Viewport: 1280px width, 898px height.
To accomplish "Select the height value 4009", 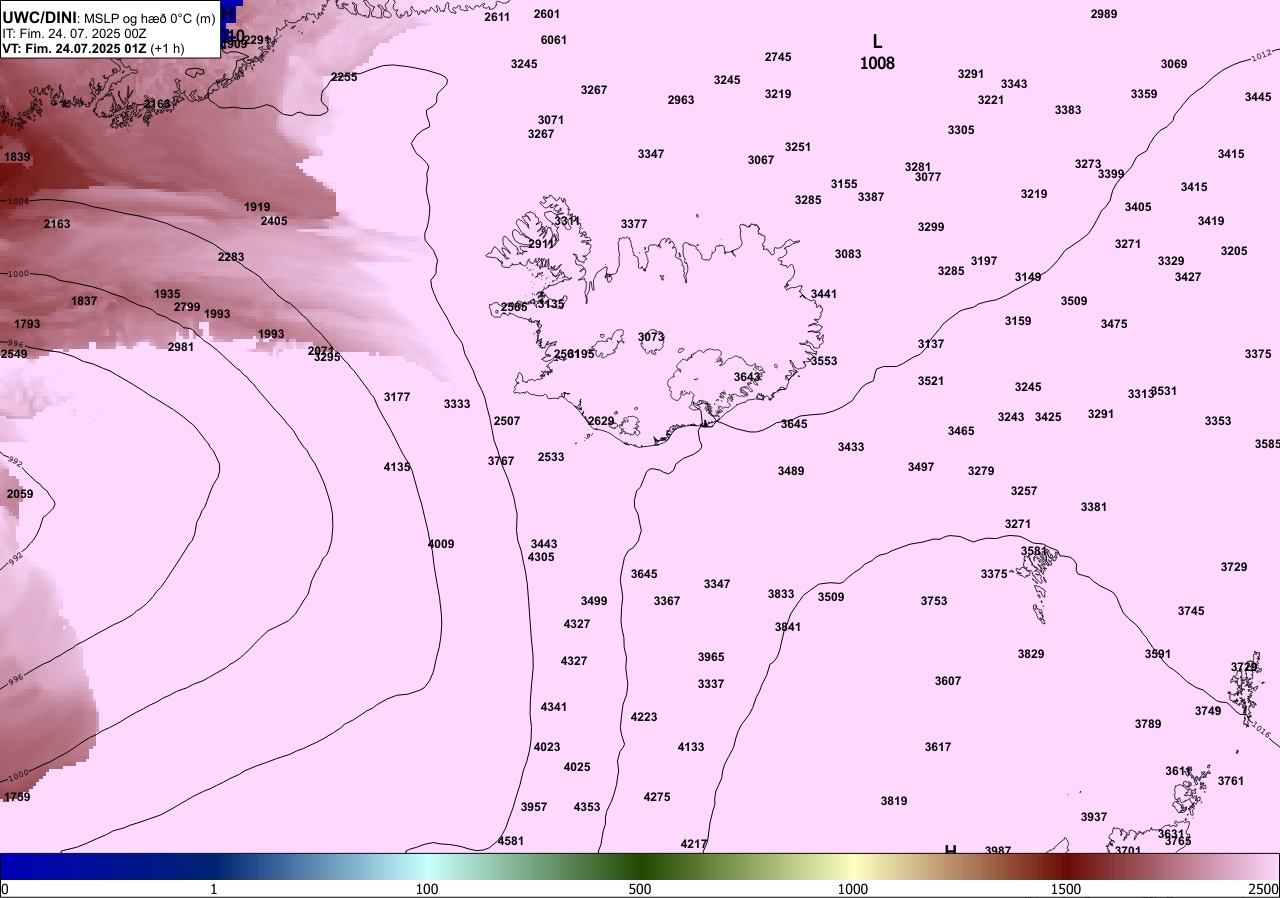I will click(x=441, y=544).
